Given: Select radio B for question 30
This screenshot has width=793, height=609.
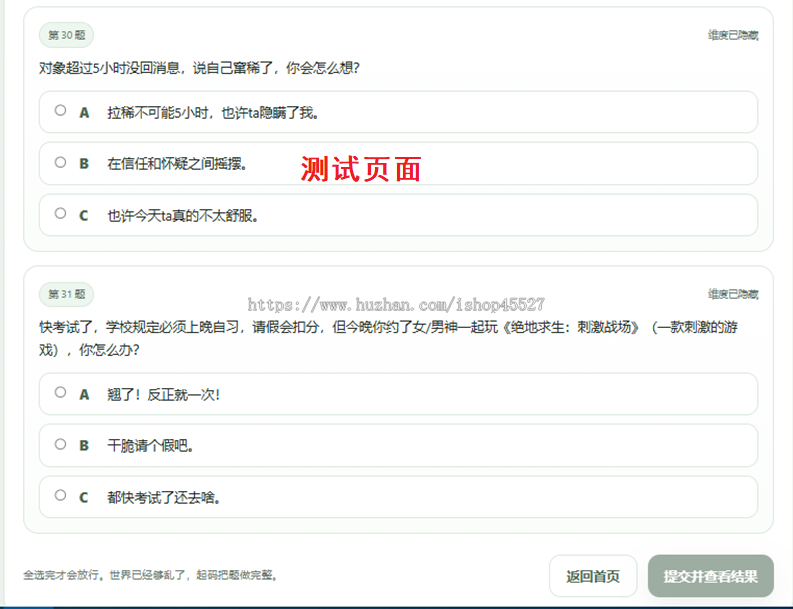Looking at the screenshot, I should 60,162.
